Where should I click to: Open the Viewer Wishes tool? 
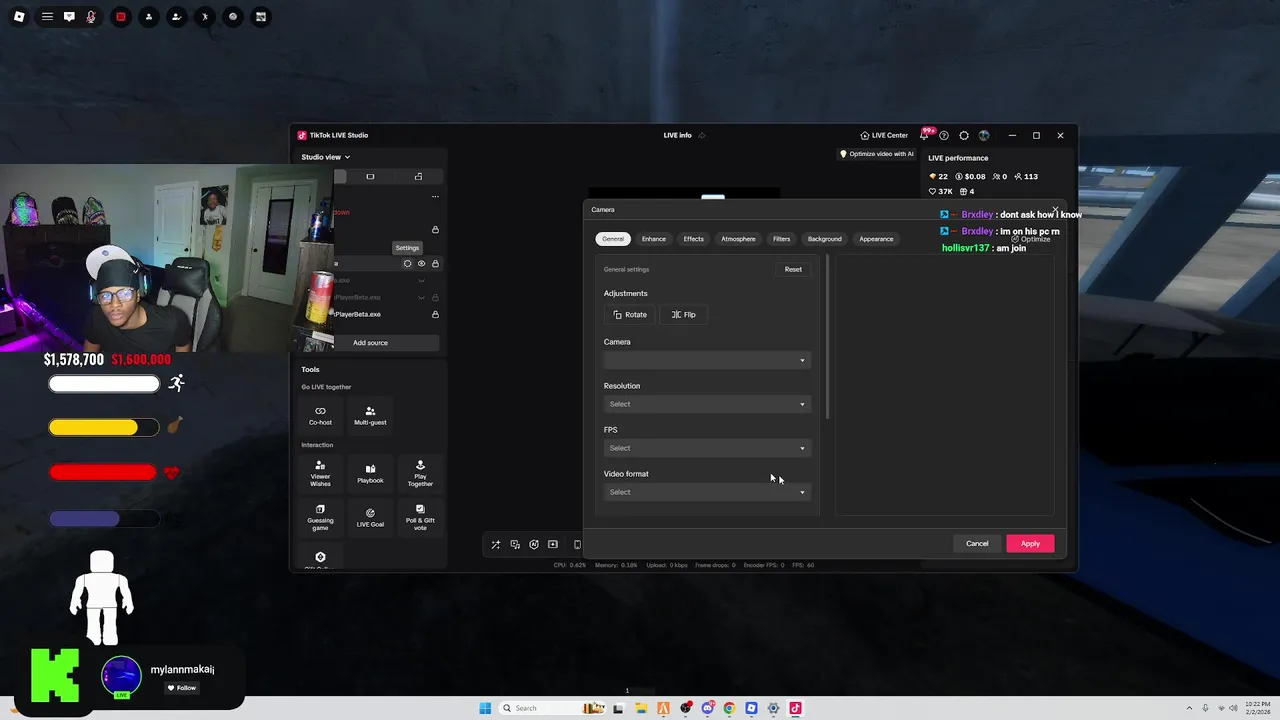tap(320, 474)
